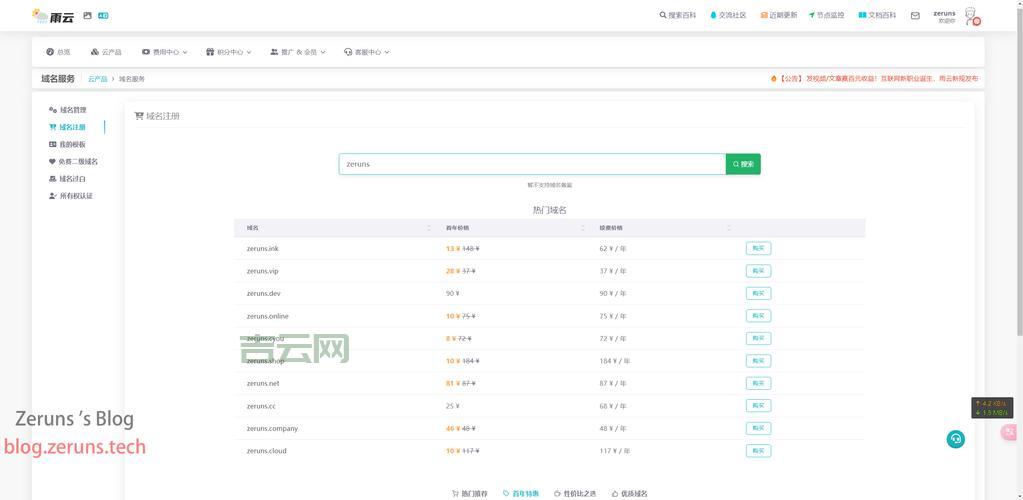Switch to the 热门推荐 tab
Viewport: 1023px width, 500px height.
tap(470, 493)
